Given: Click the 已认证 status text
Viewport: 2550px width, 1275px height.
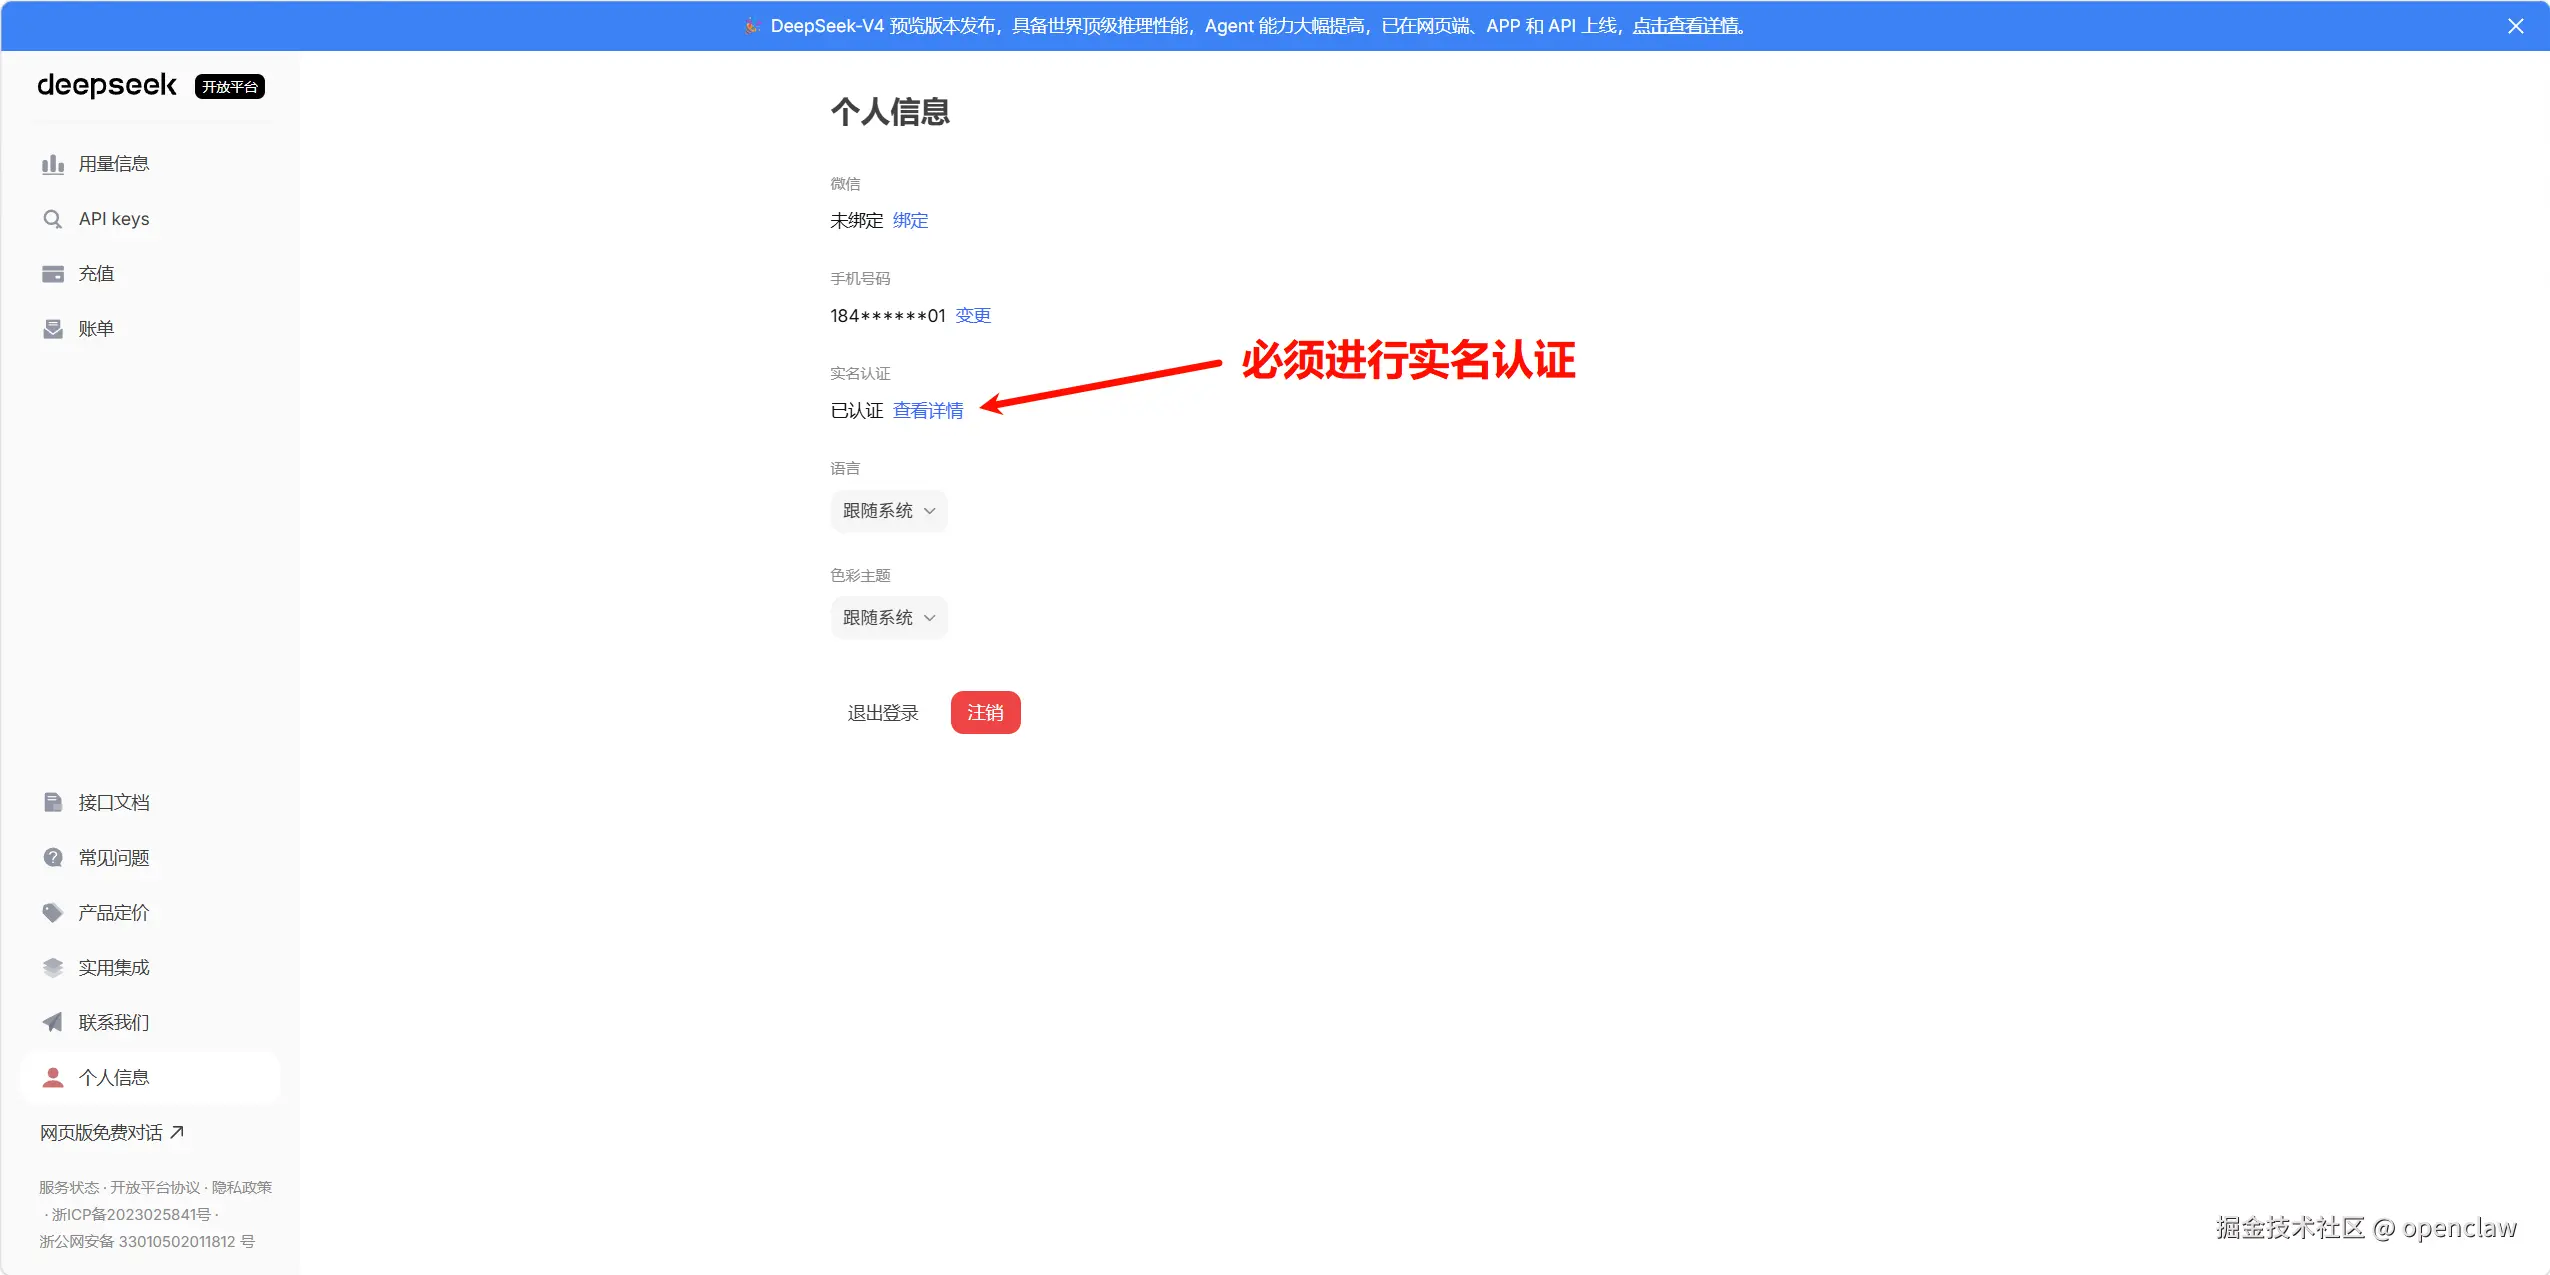Looking at the screenshot, I should click(857, 410).
